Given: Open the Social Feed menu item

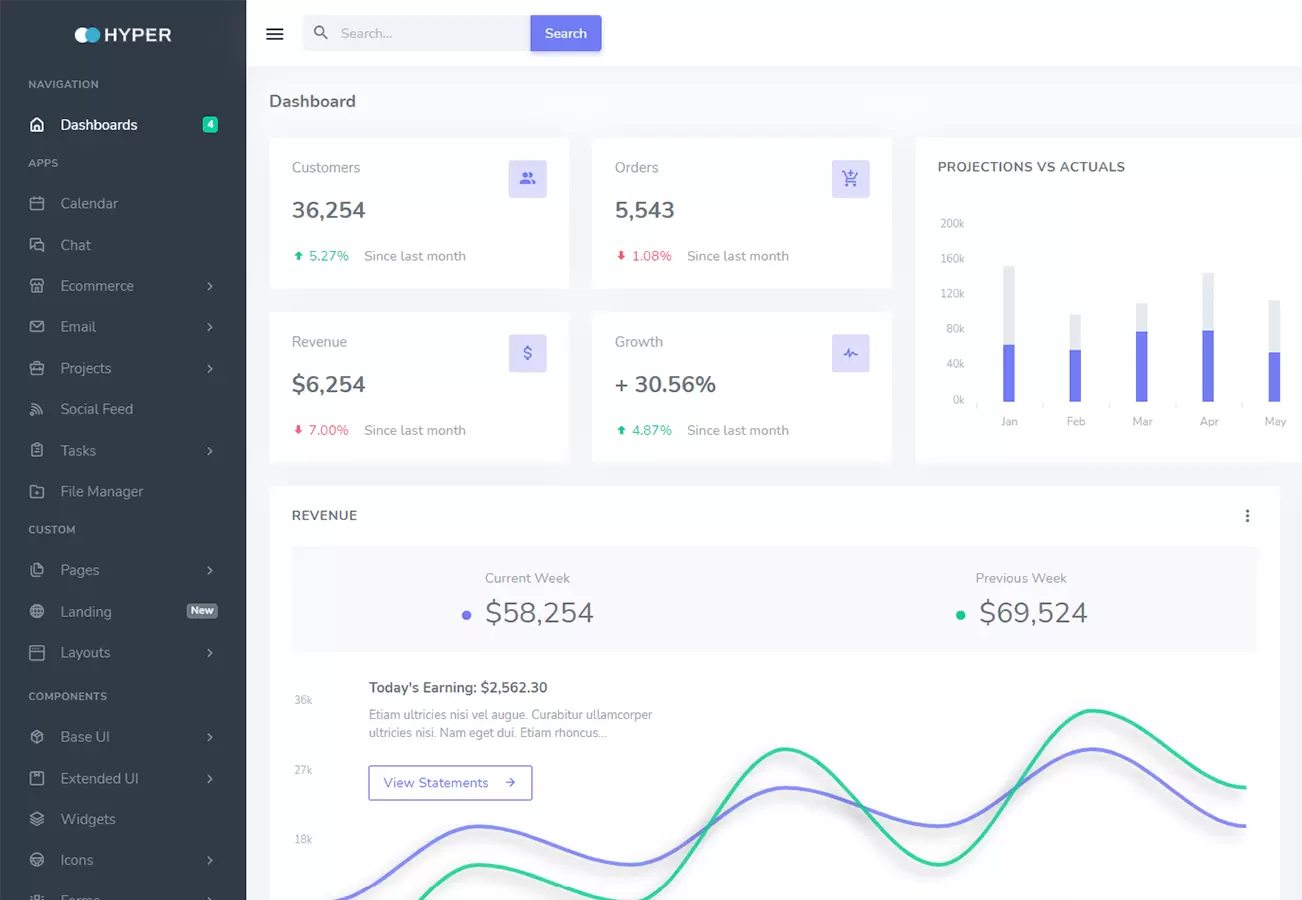Looking at the screenshot, I should click(x=123, y=409).
